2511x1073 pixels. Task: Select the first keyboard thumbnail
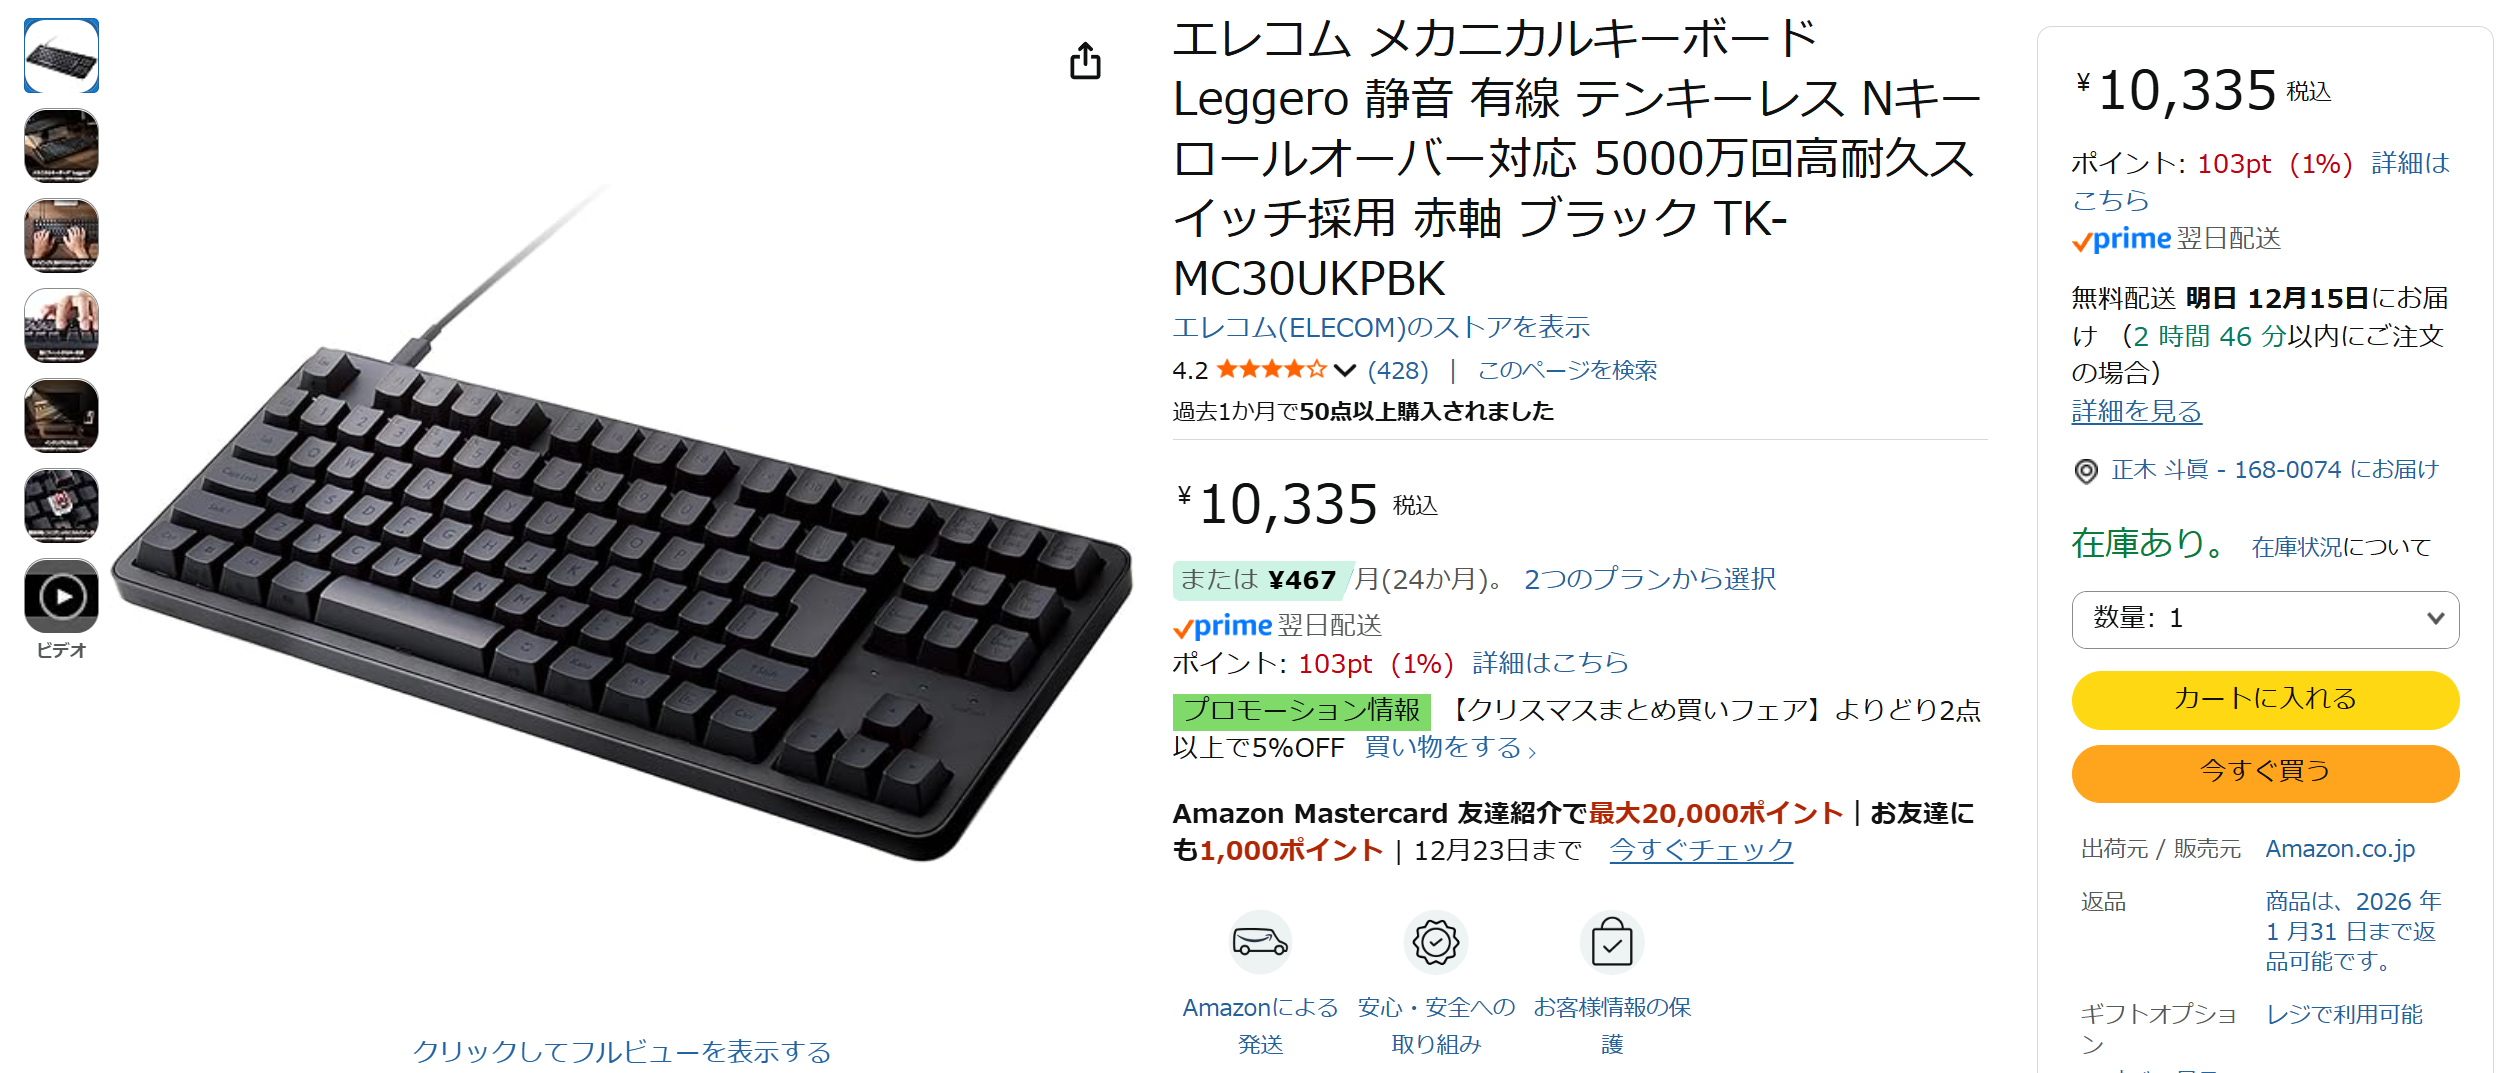click(62, 56)
